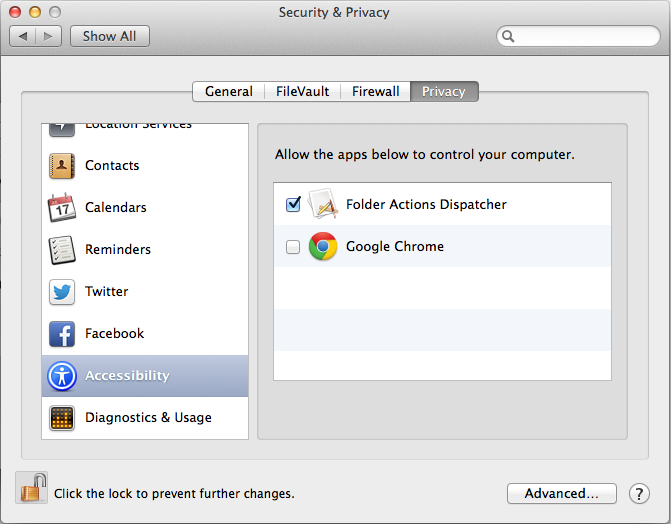The image size is (671, 524).
Task: Select the Twitter bird icon
Action: [x=62, y=292]
